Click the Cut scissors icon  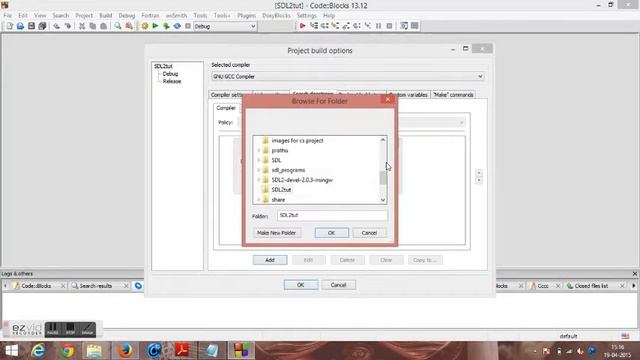[x=82, y=26]
